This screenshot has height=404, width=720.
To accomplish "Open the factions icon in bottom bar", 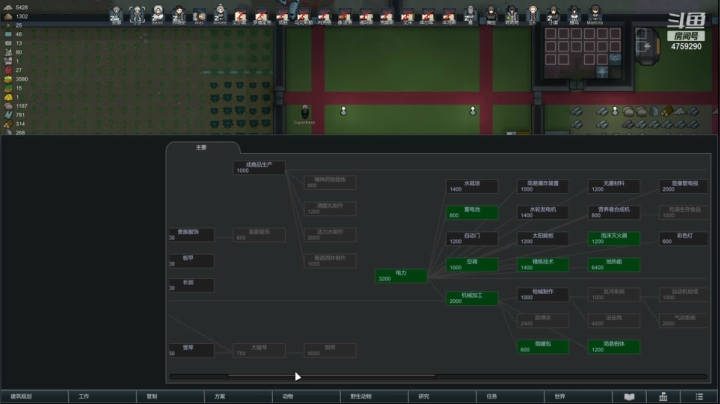I will (x=663, y=397).
